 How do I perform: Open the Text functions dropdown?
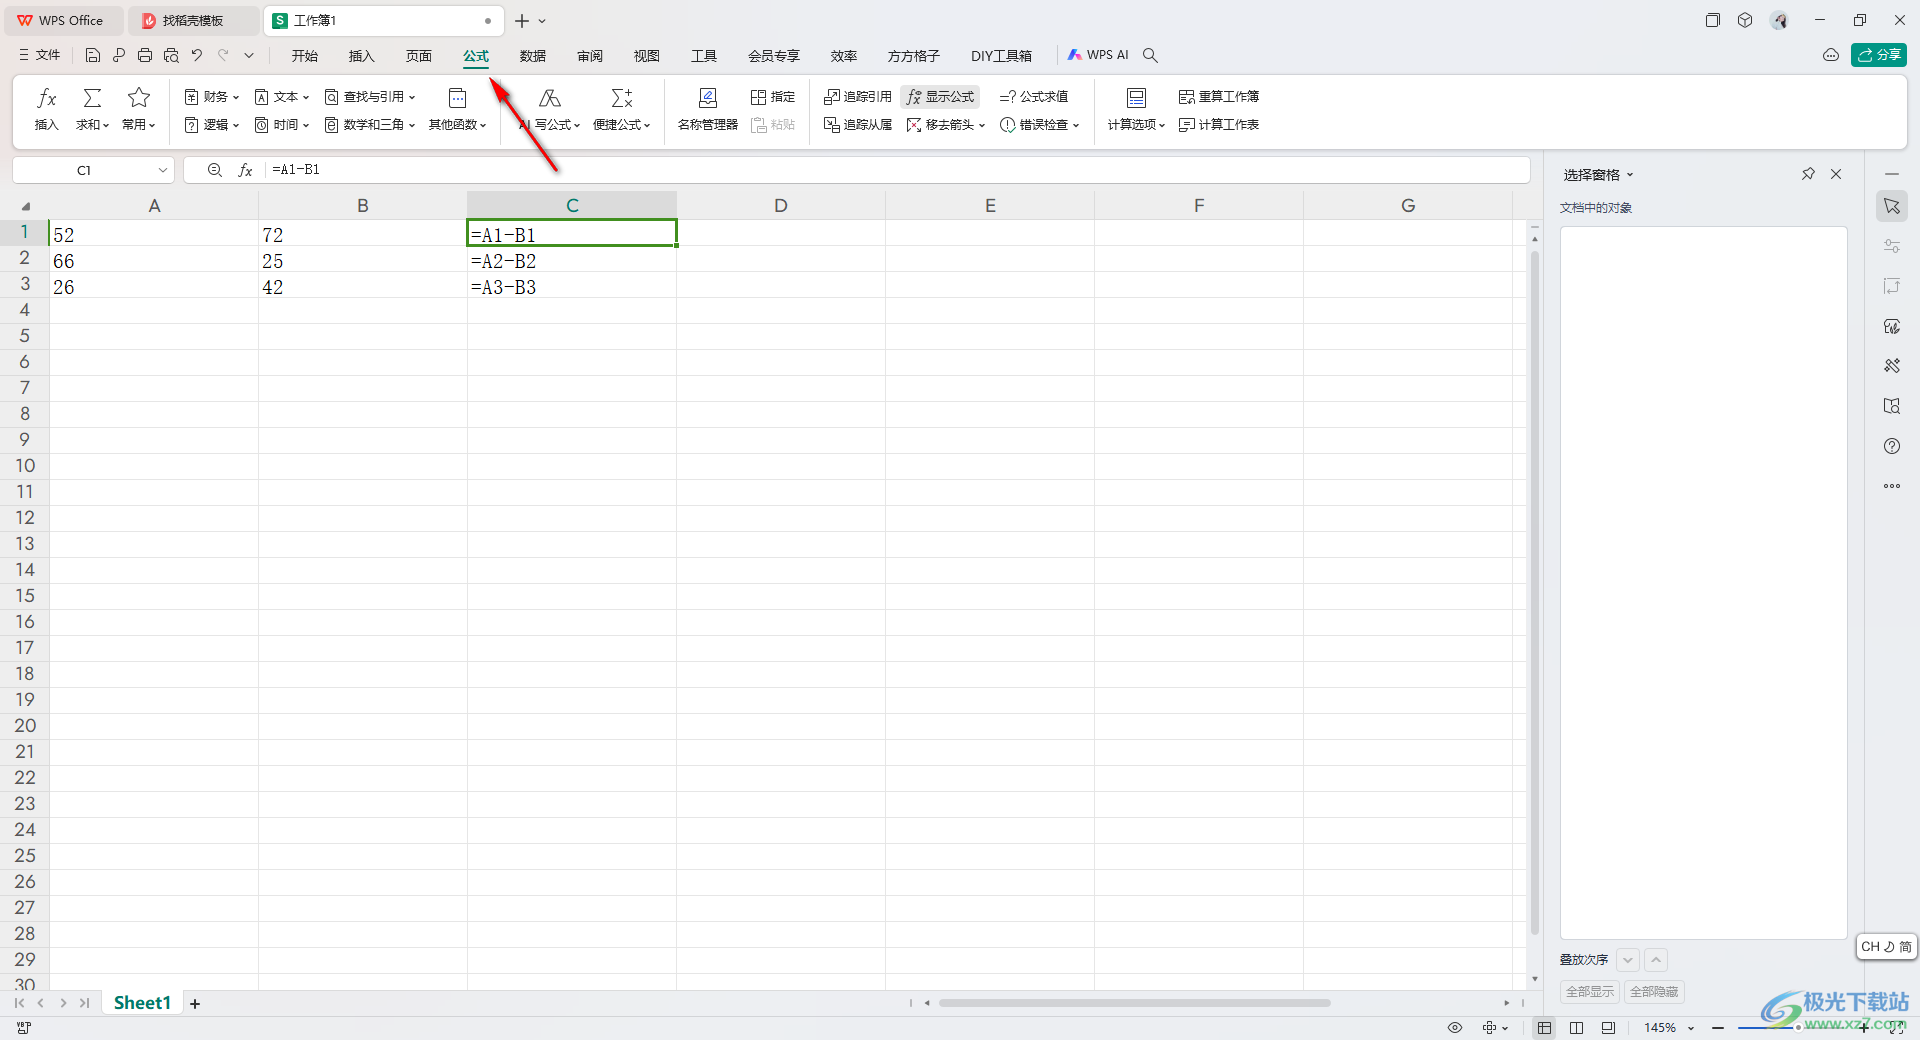(282, 97)
